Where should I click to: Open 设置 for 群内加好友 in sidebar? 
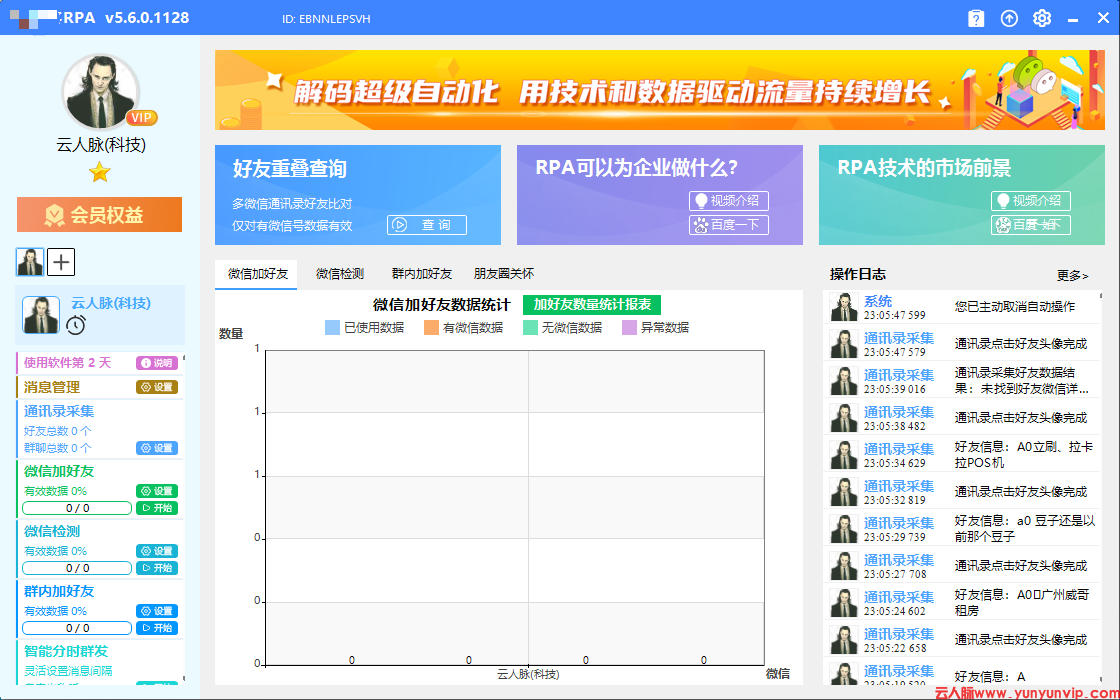[156, 611]
